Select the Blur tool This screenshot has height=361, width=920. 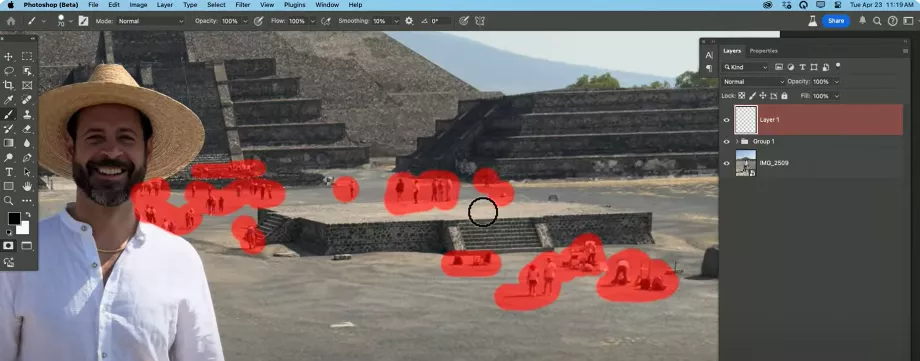27,143
